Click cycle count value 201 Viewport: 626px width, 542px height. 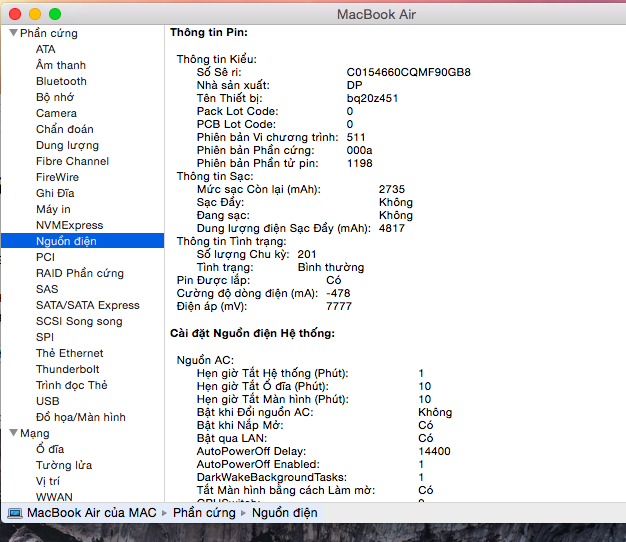click(x=307, y=254)
